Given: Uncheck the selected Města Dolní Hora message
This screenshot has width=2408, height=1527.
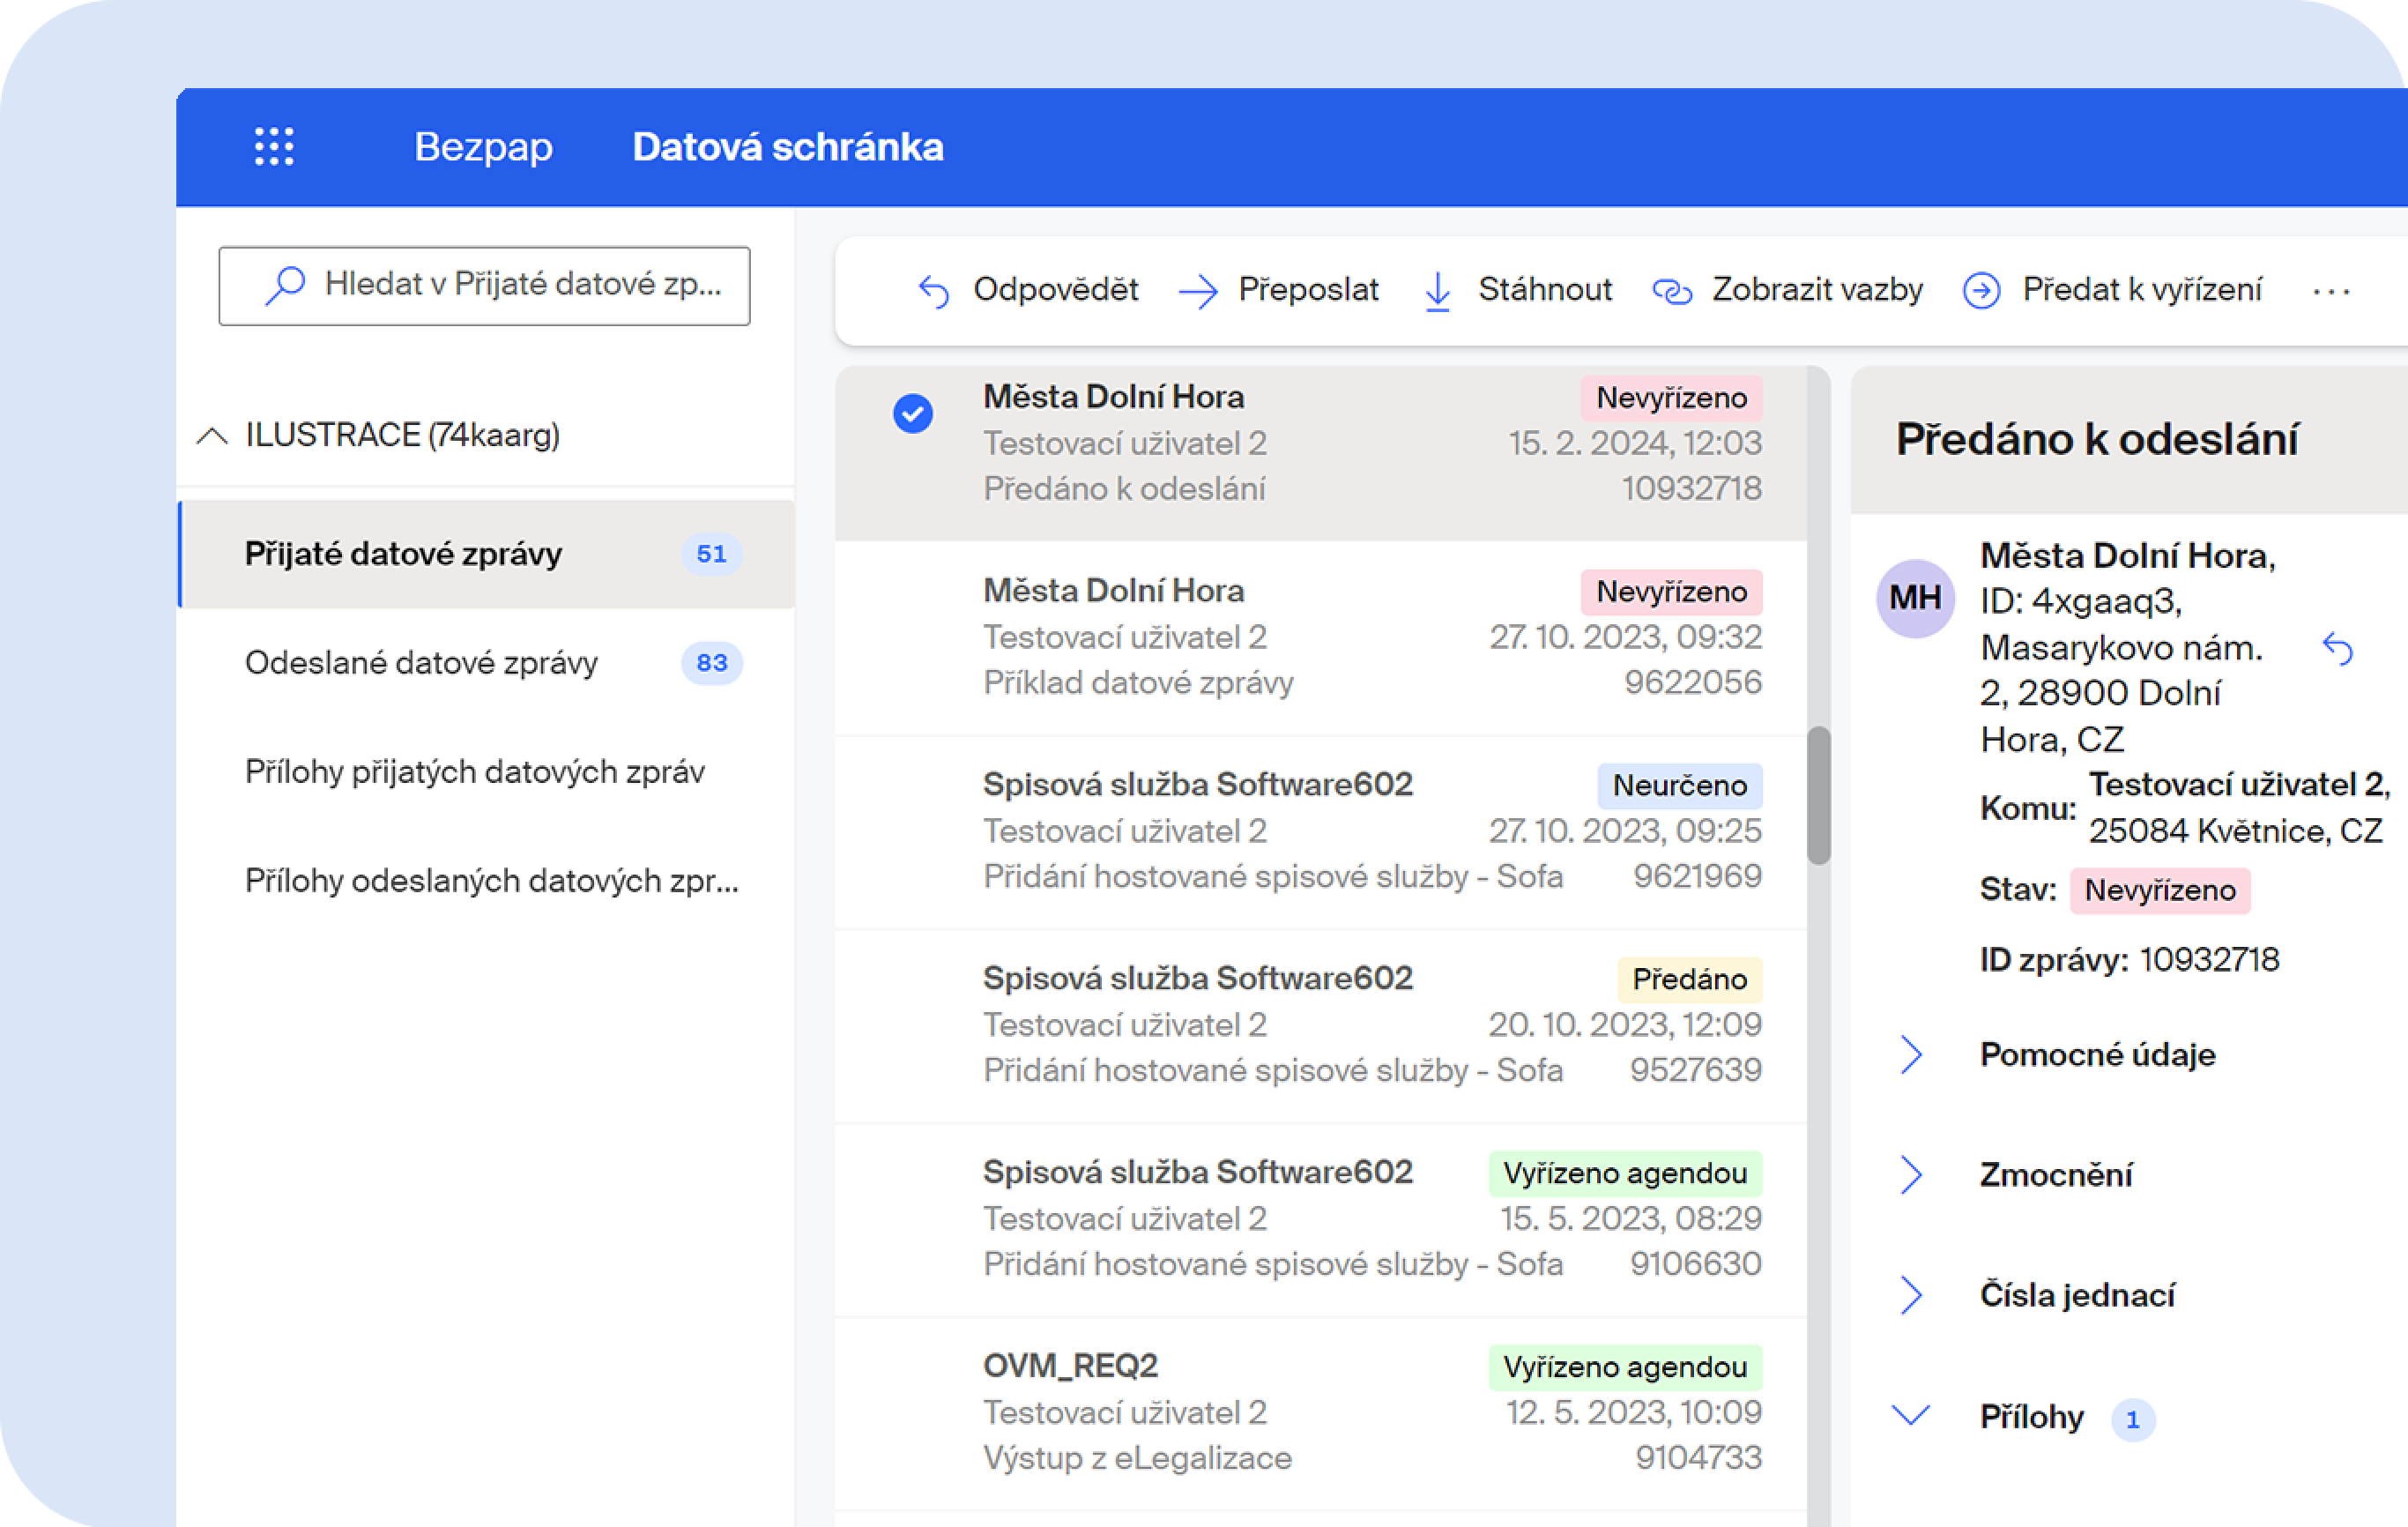Looking at the screenshot, I should click(912, 413).
